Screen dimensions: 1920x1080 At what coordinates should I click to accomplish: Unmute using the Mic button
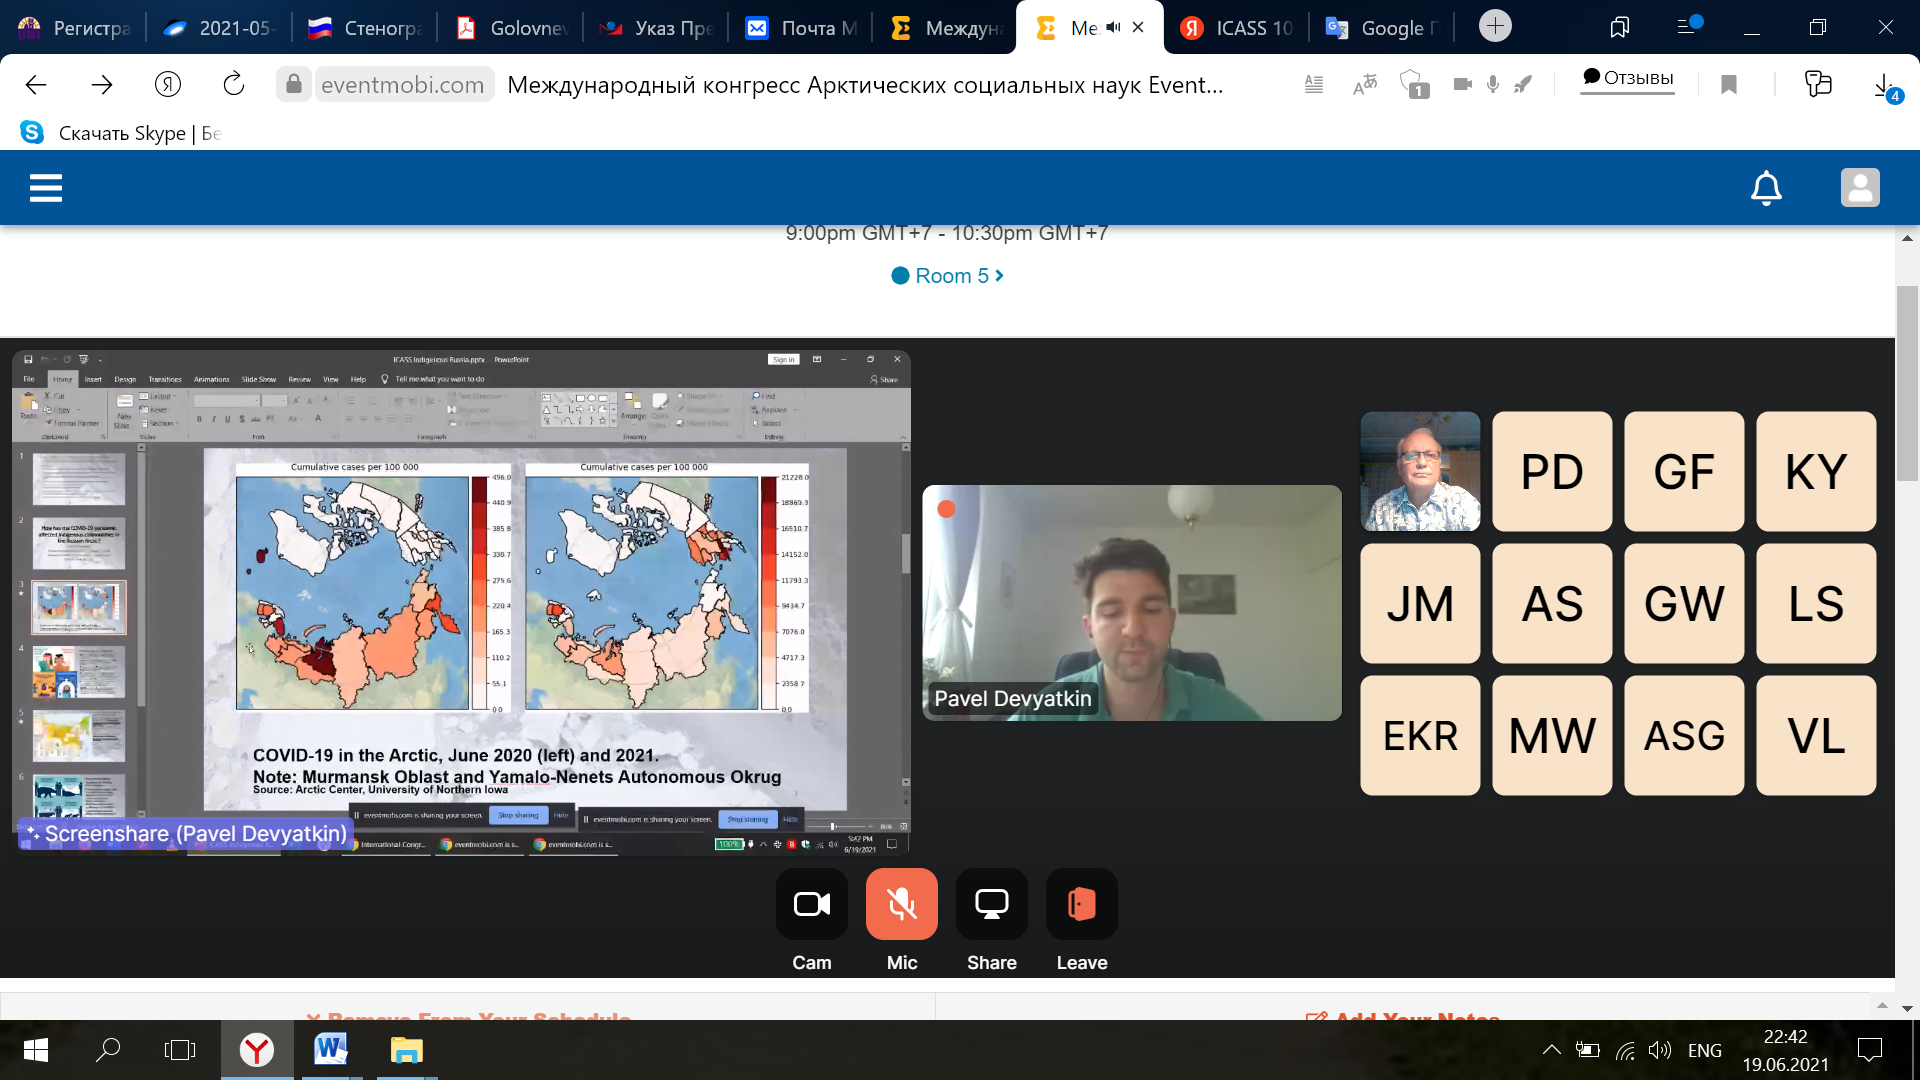pyautogui.click(x=901, y=904)
